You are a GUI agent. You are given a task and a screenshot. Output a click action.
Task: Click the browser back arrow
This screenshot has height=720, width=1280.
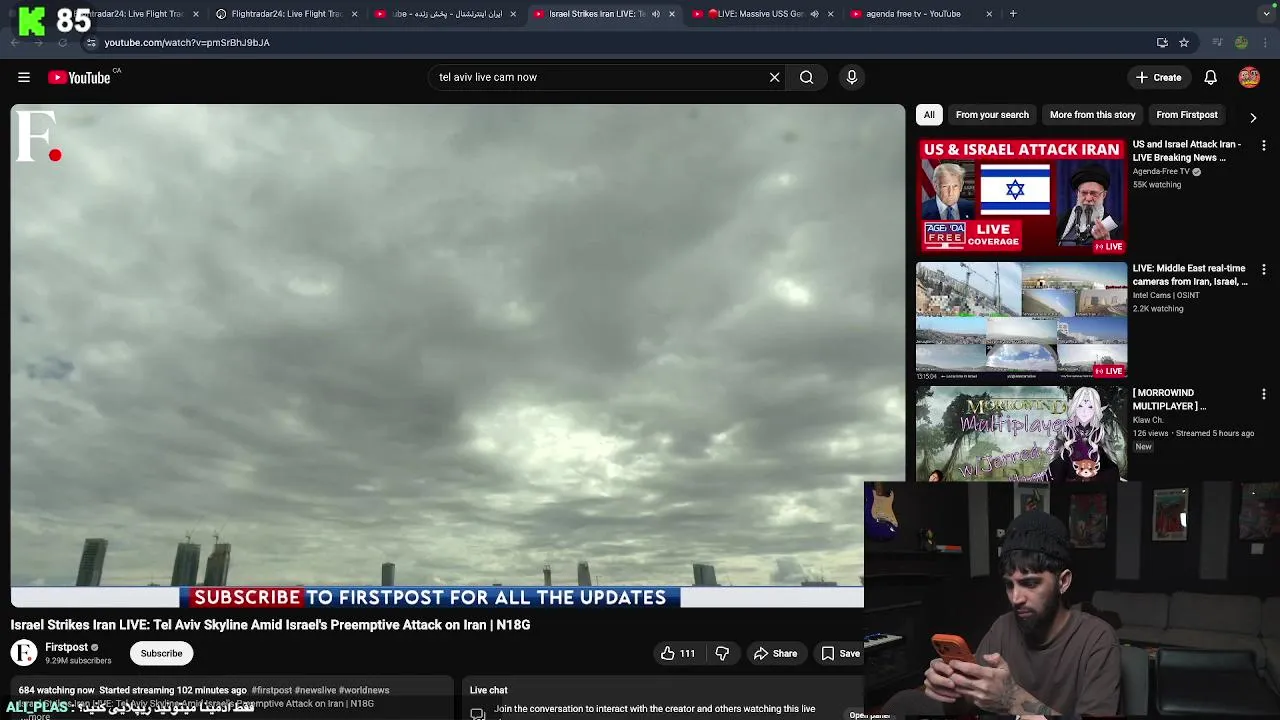(x=15, y=42)
